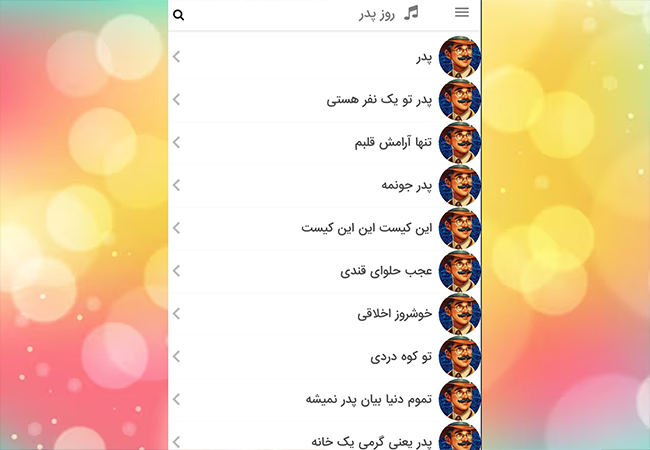Click the search magnifier icon

click(178, 15)
